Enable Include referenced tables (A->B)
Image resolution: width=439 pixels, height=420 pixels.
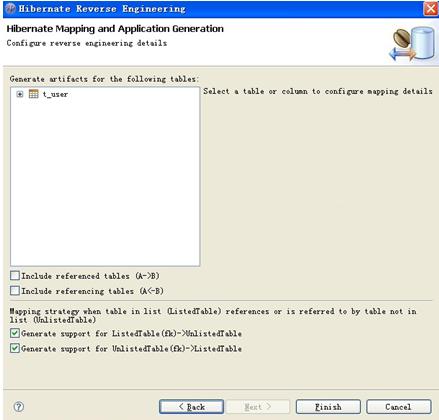(x=15, y=276)
